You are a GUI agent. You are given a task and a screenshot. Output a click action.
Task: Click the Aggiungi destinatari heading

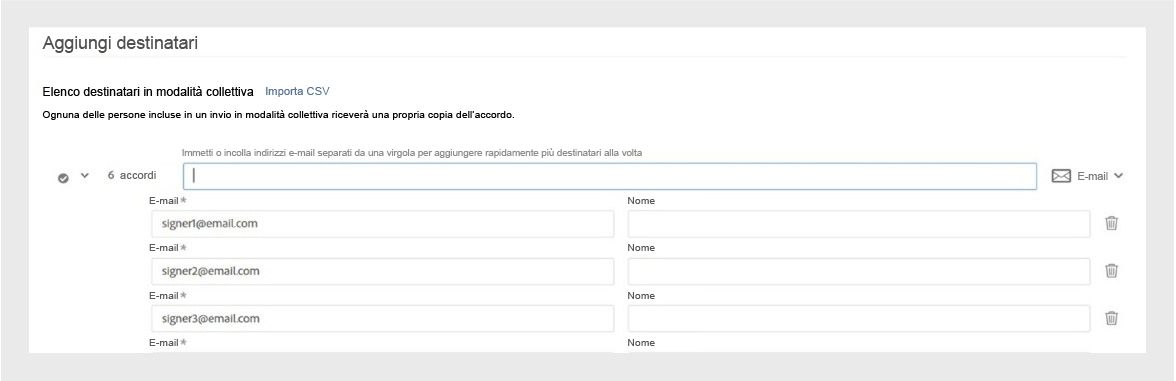point(120,43)
